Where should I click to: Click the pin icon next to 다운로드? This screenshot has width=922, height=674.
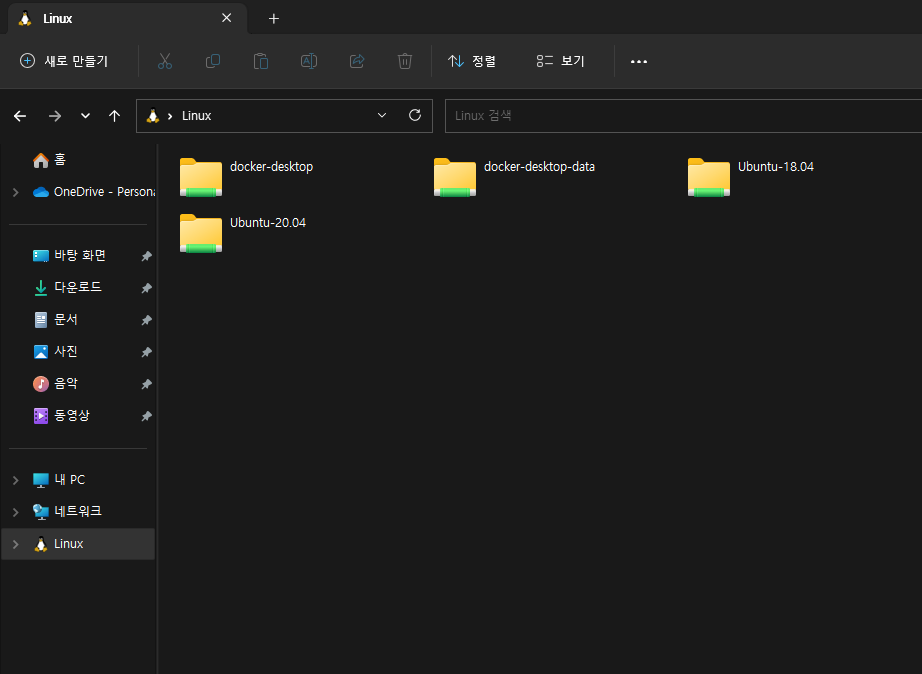point(146,288)
